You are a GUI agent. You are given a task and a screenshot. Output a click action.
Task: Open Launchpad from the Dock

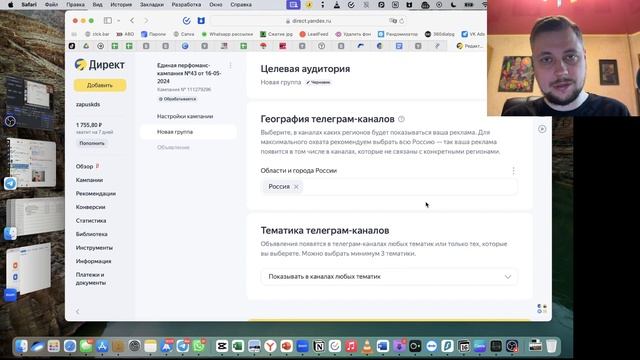point(53,346)
